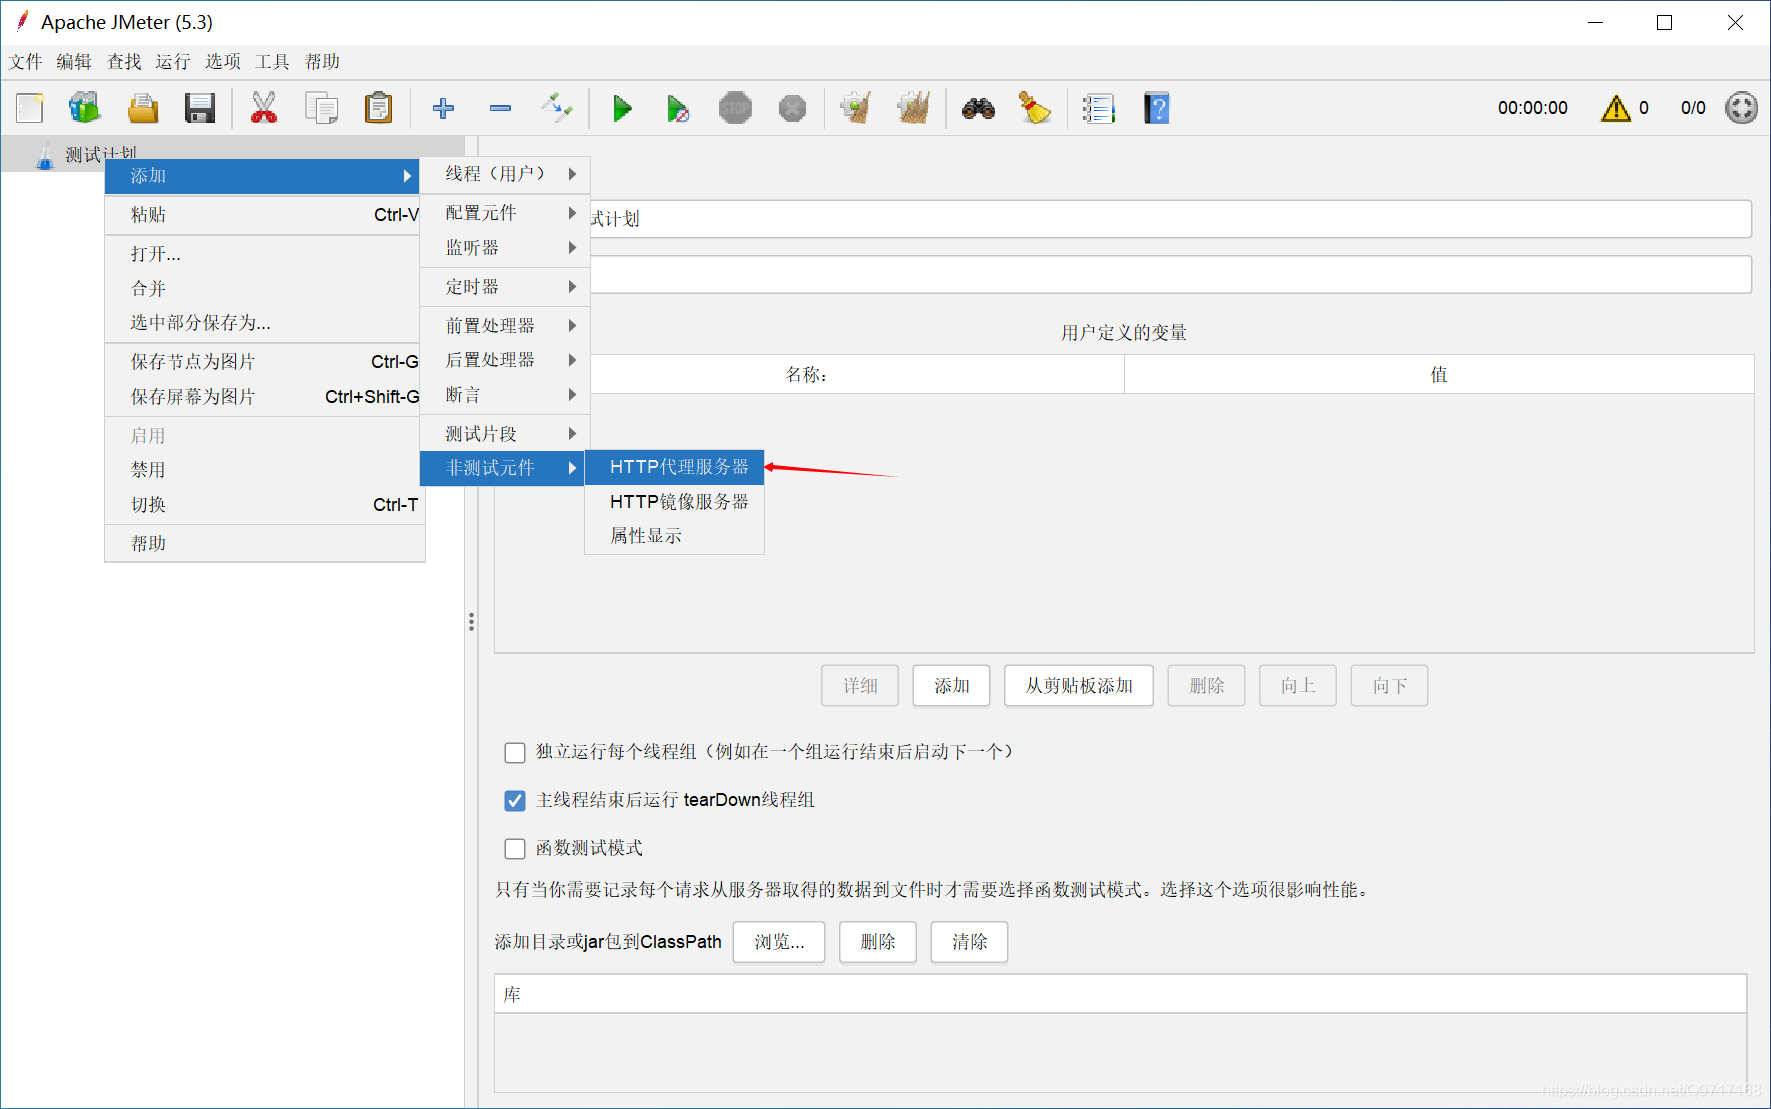Click the 清除 button
The width and height of the screenshot is (1771, 1109).
969,942
